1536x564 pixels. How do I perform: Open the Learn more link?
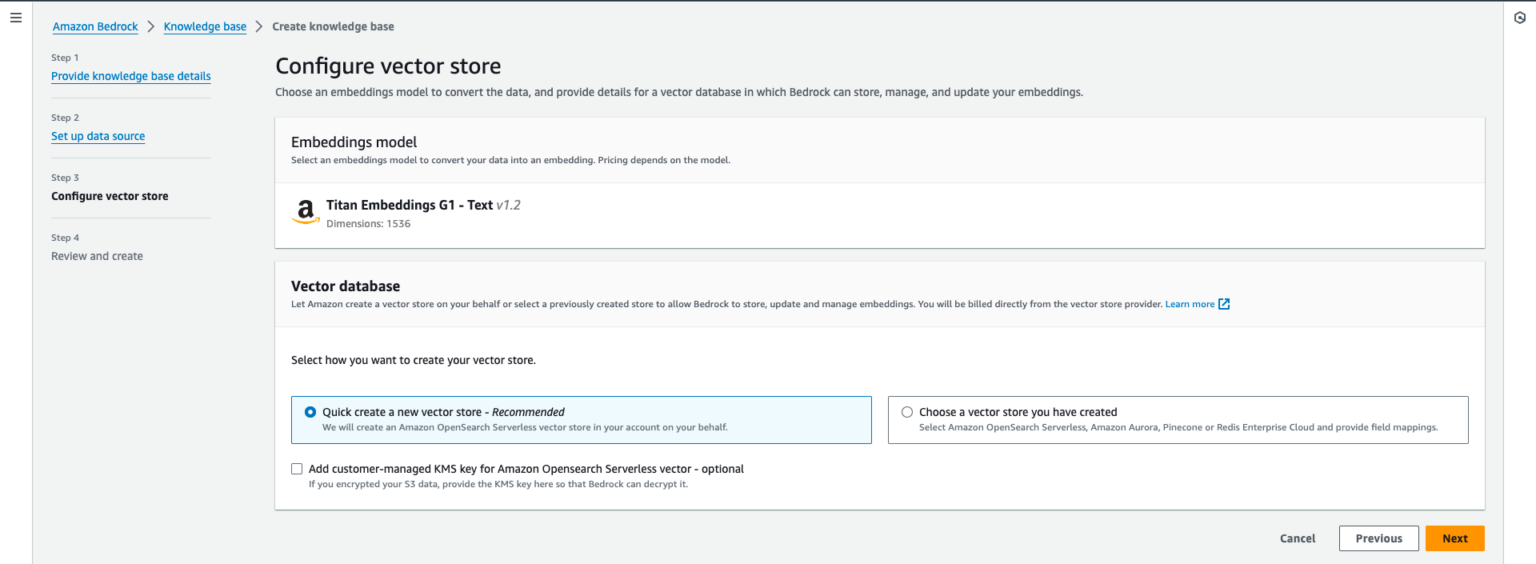pyautogui.click(x=1189, y=304)
